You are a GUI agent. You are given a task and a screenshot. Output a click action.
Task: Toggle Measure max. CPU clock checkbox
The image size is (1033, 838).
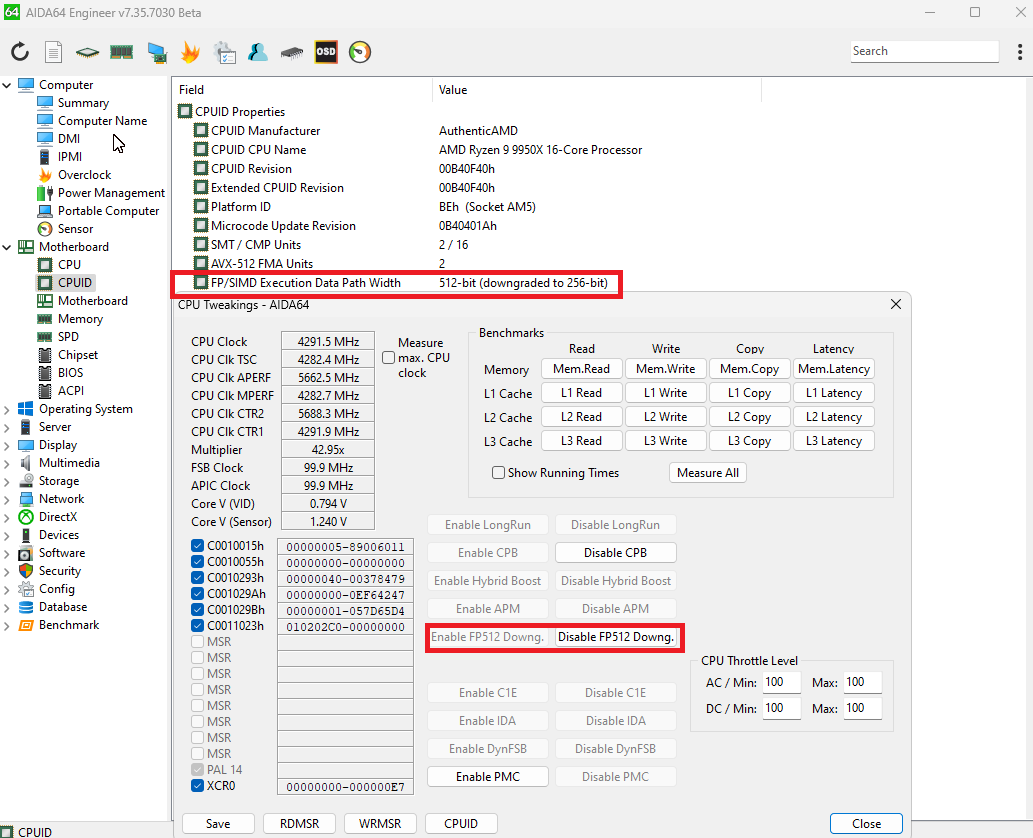(x=389, y=358)
